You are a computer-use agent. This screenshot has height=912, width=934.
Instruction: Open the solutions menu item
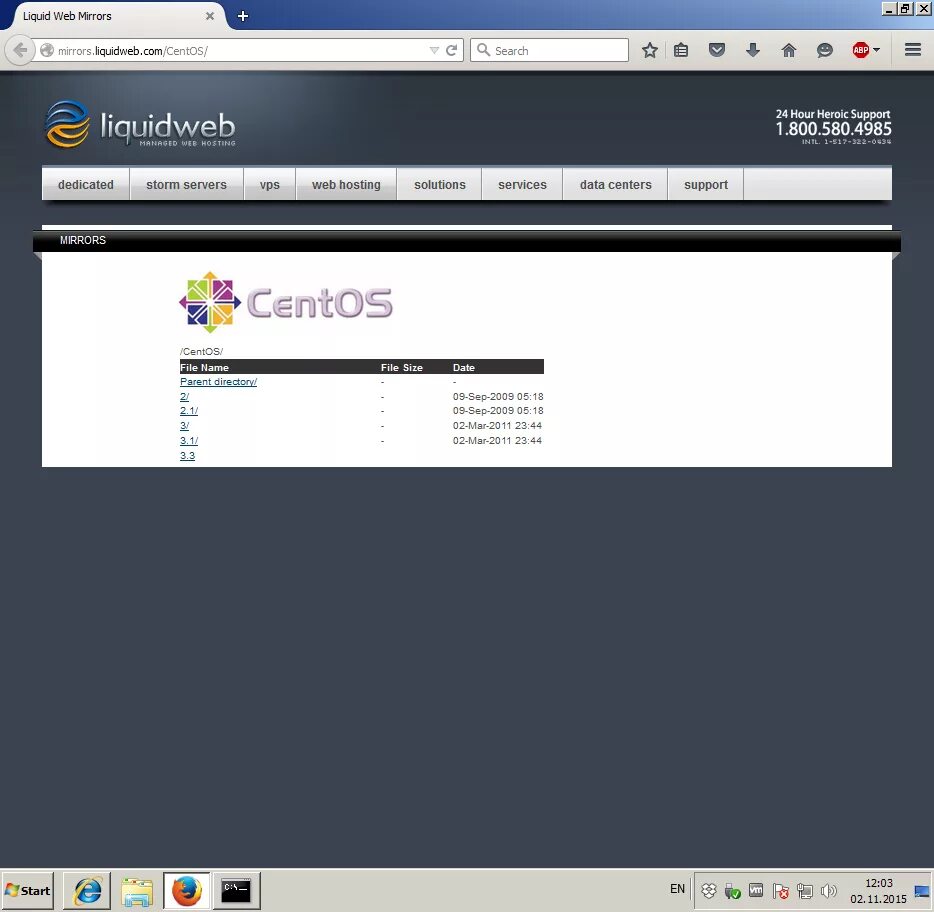coord(440,185)
